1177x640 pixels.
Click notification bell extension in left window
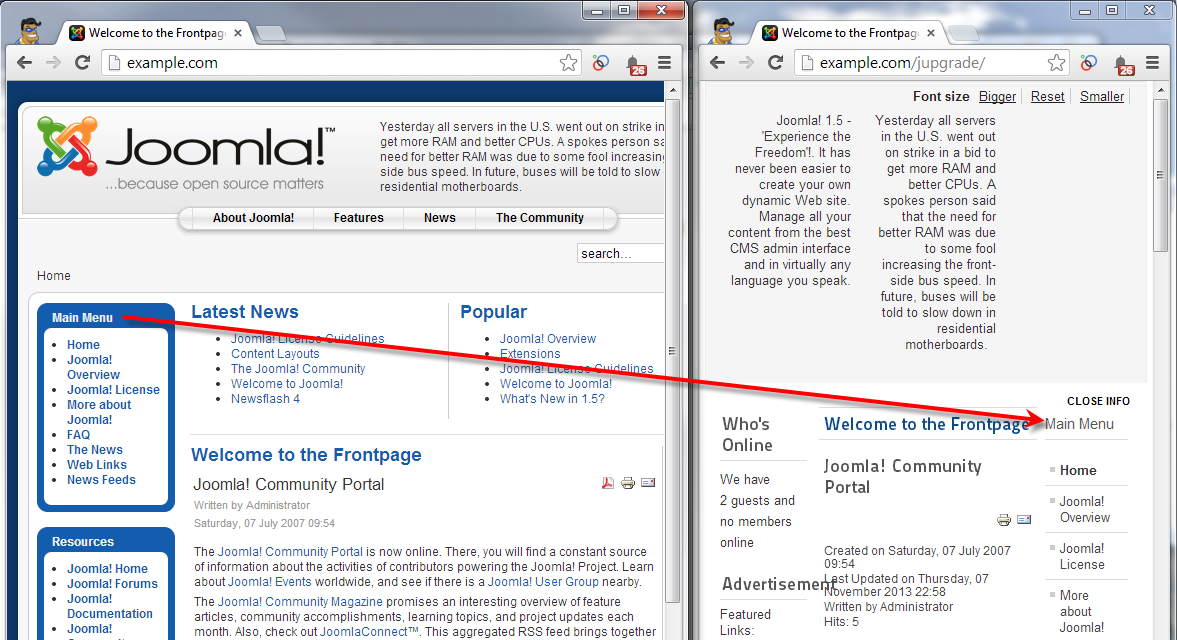coord(634,65)
